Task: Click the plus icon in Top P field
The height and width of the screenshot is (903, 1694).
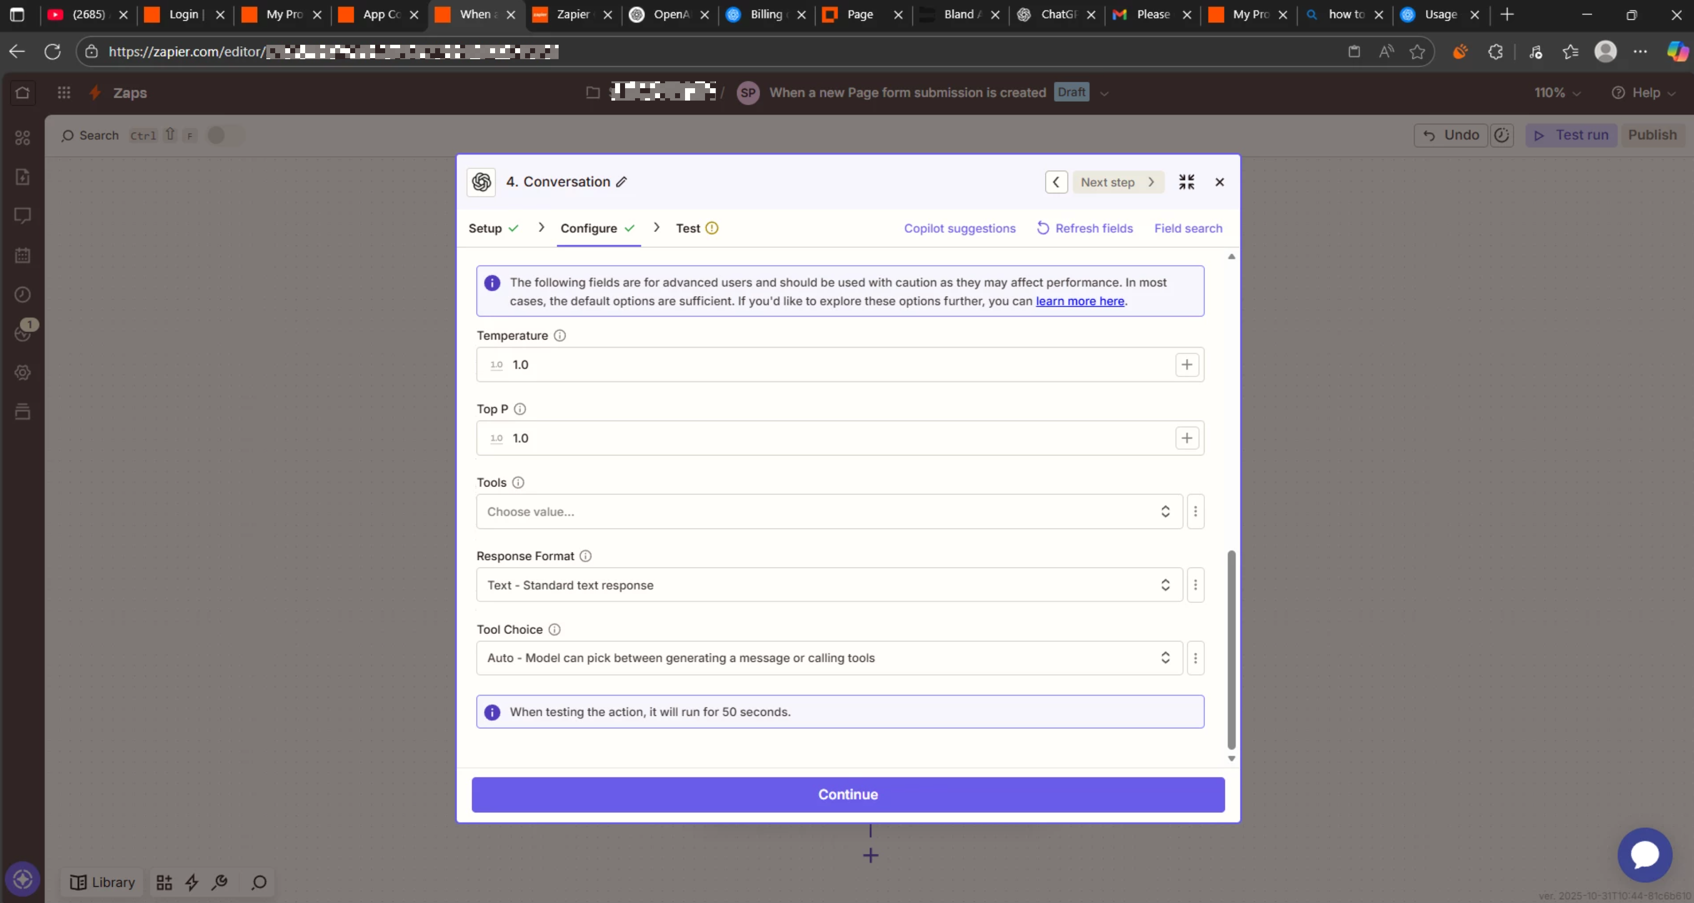Action: point(1186,438)
